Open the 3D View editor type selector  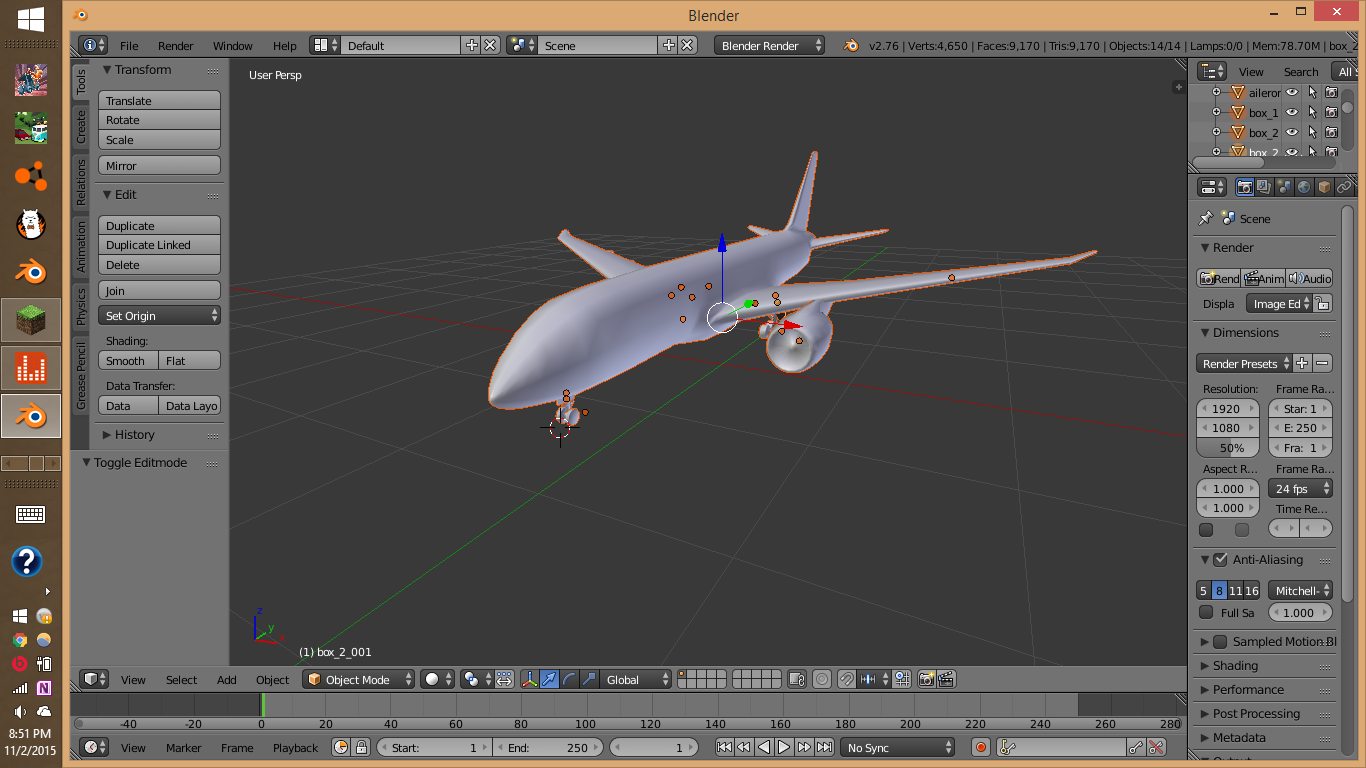point(94,679)
